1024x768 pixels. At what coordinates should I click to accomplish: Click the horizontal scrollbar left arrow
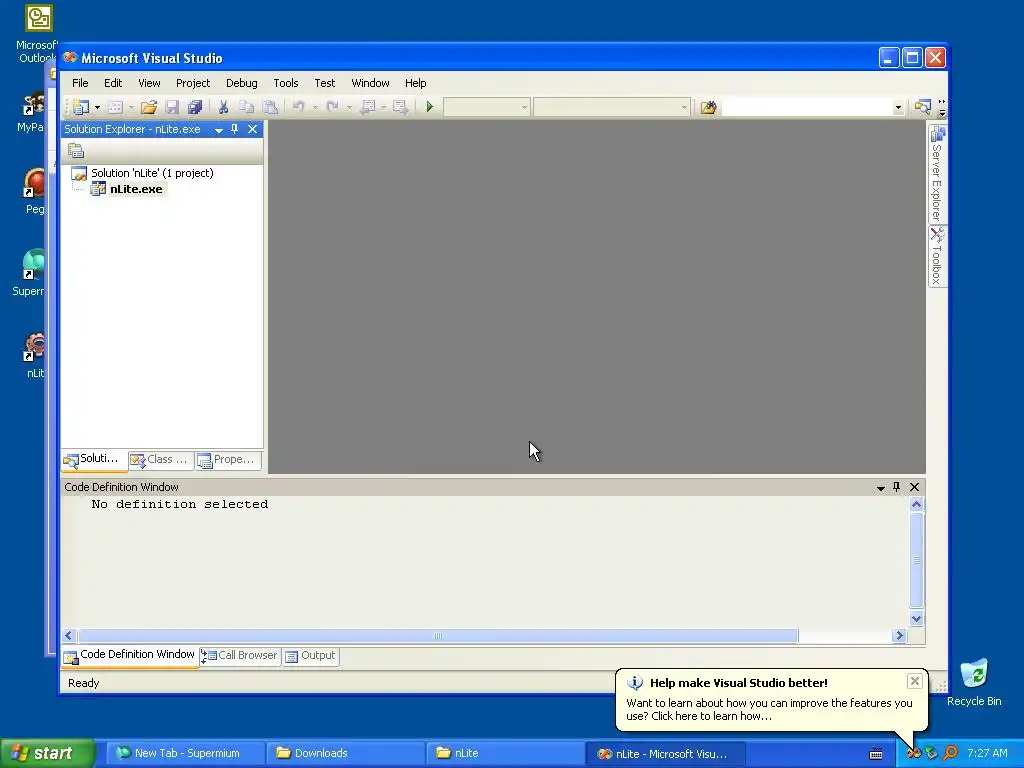pos(69,635)
